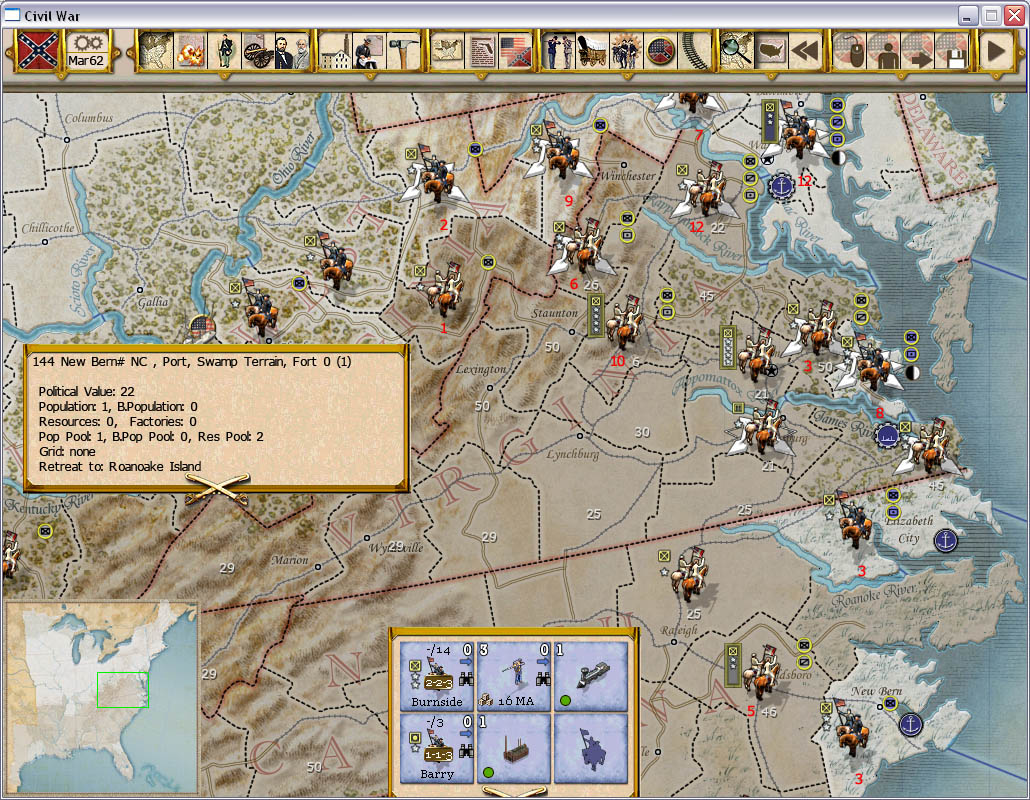This screenshot has width=1030, height=800.
Task: Toggle binoculars on the Burnside card
Action: coord(466,679)
